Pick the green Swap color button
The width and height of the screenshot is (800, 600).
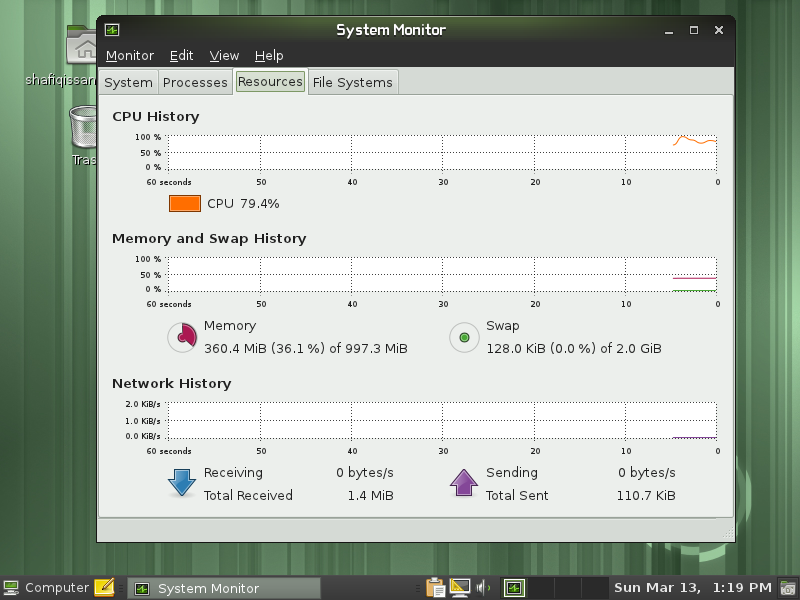pyautogui.click(x=464, y=337)
